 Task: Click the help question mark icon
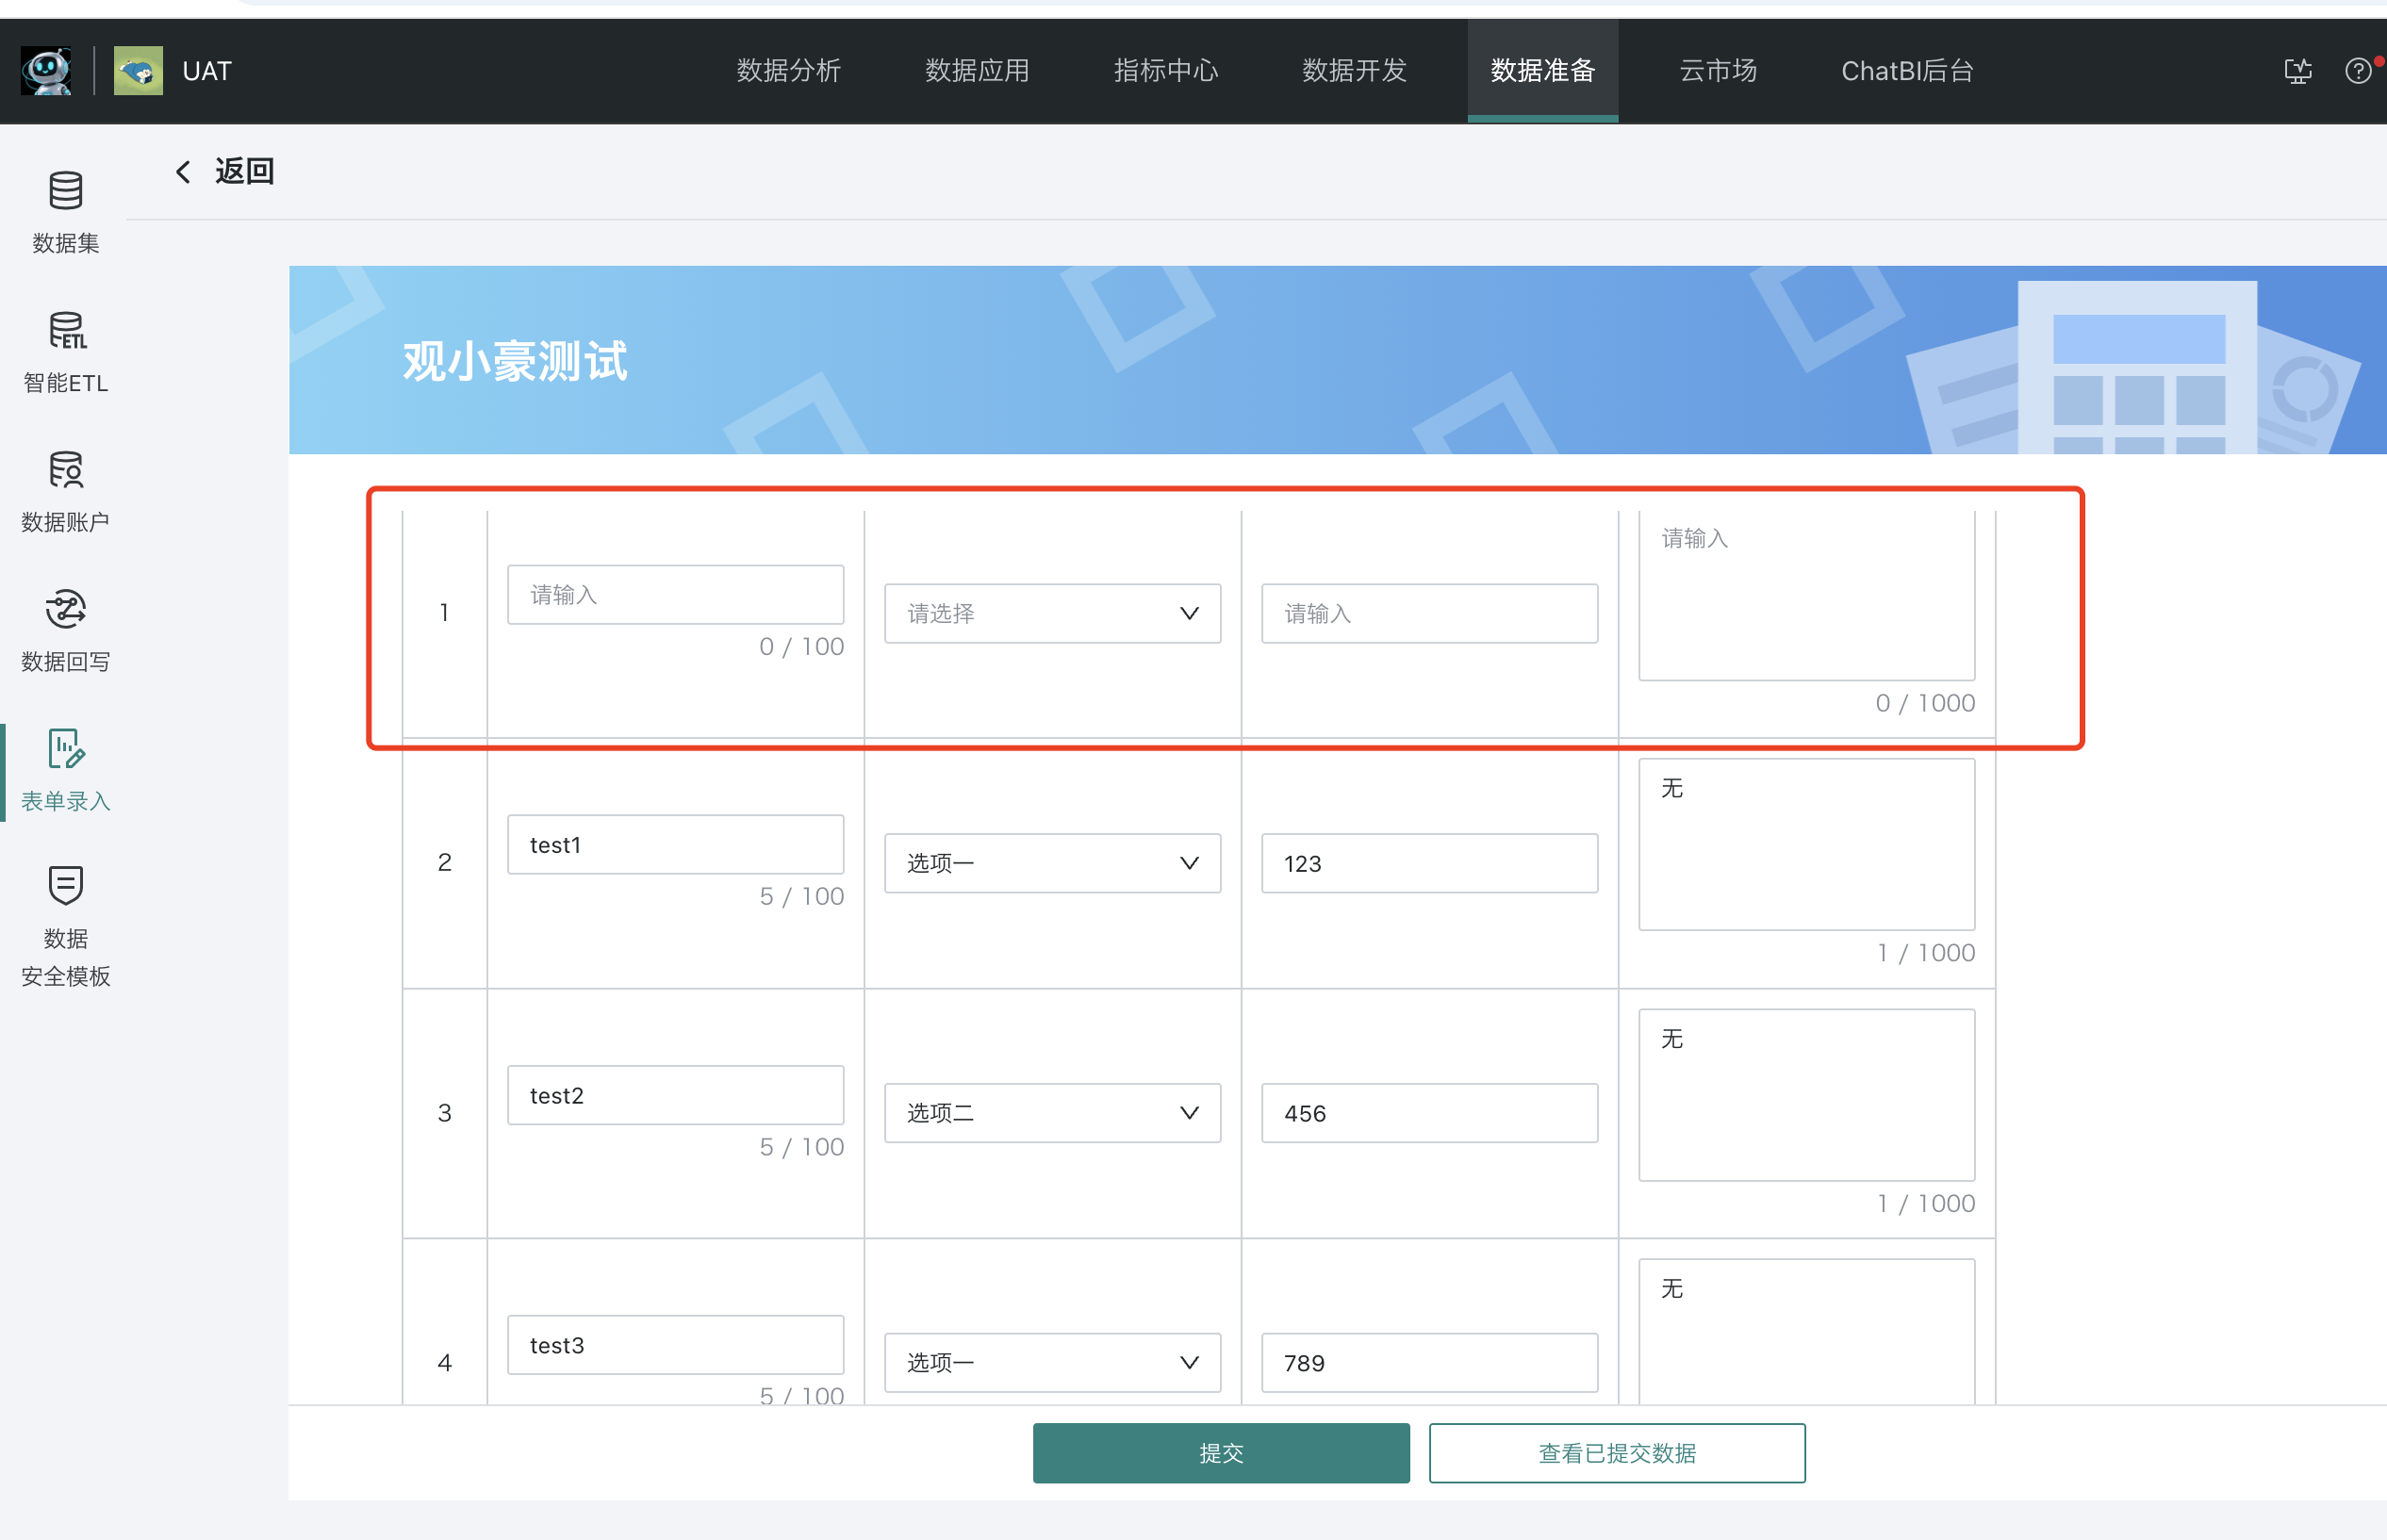tap(2357, 71)
